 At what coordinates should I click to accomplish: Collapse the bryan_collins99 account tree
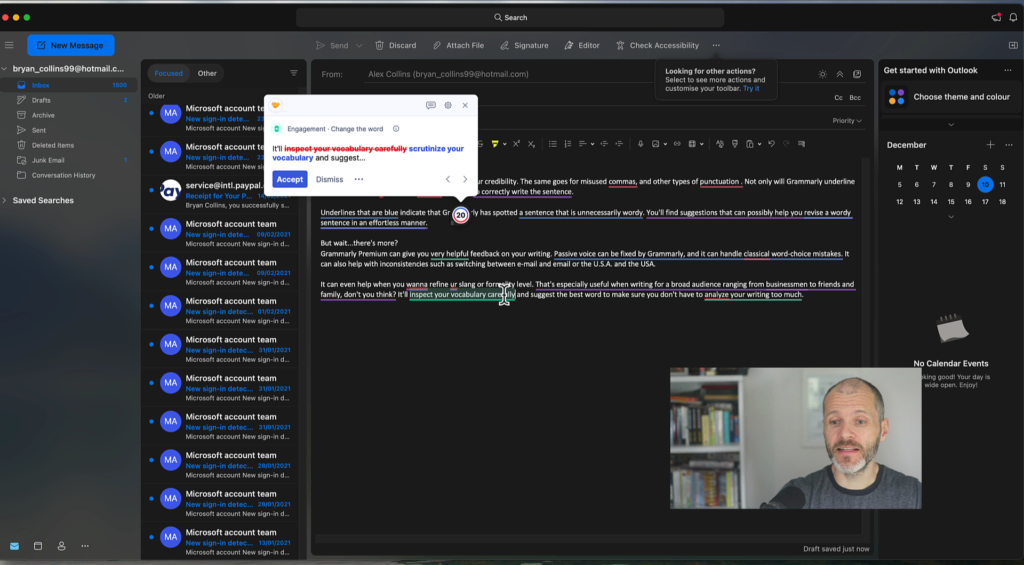(x=5, y=69)
